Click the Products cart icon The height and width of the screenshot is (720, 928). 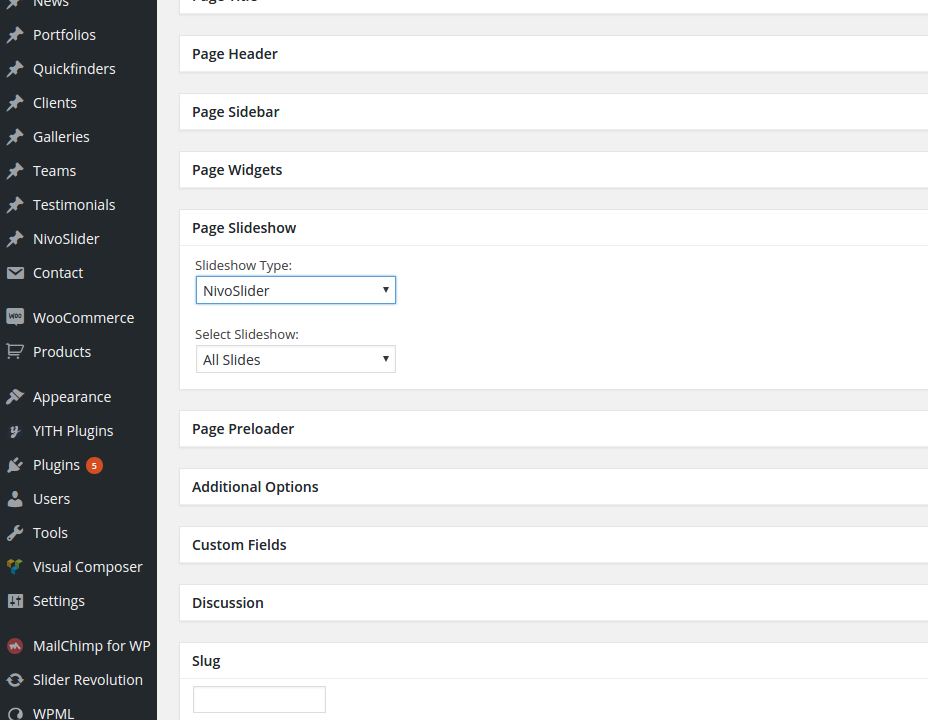click(15, 351)
